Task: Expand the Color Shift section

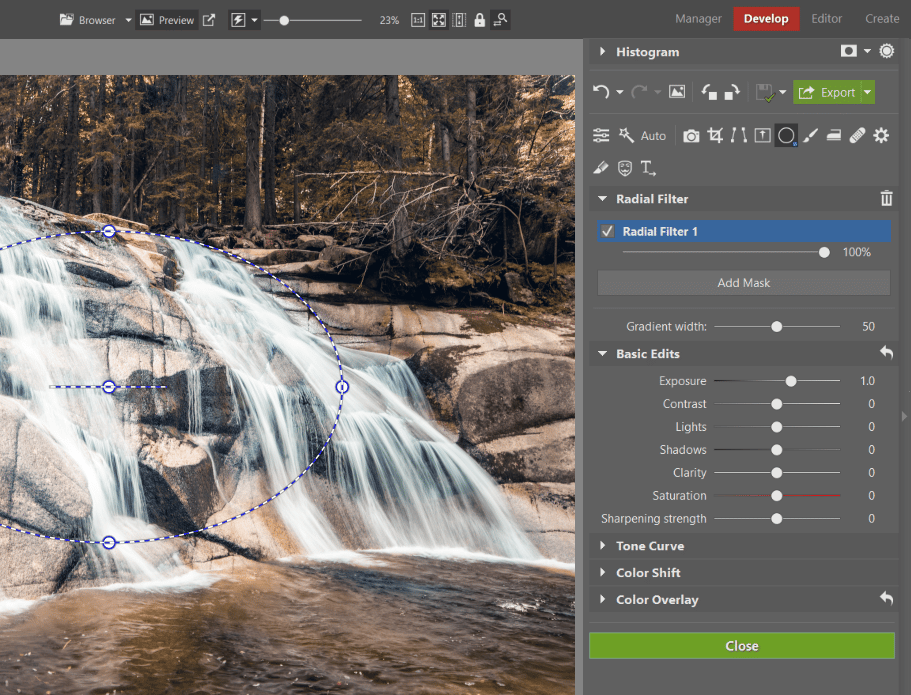Action: point(602,572)
